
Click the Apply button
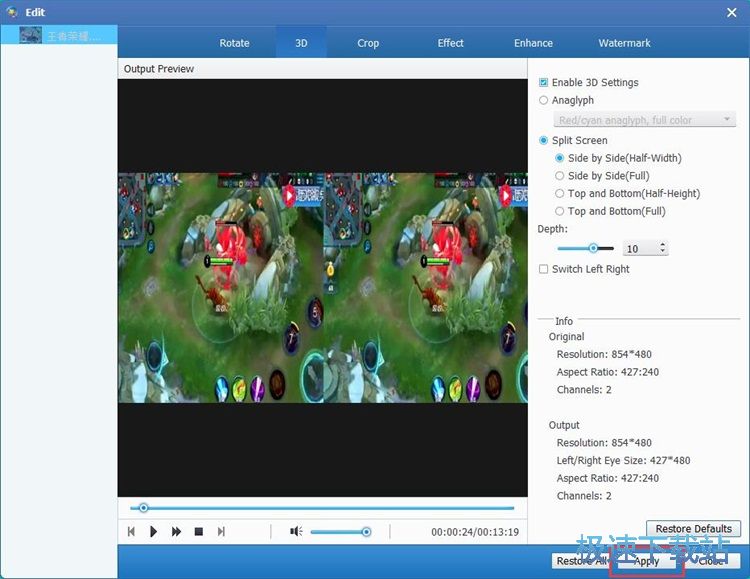[647, 561]
